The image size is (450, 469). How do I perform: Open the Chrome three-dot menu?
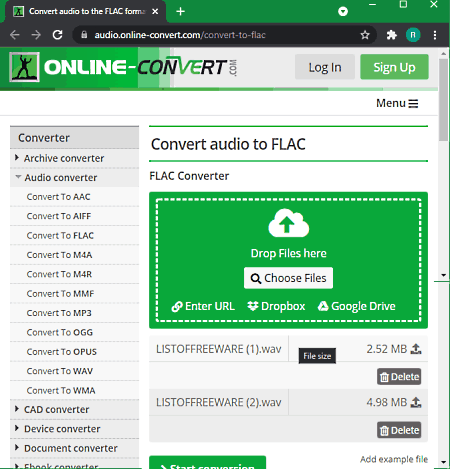pyautogui.click(x=435, y=35)
